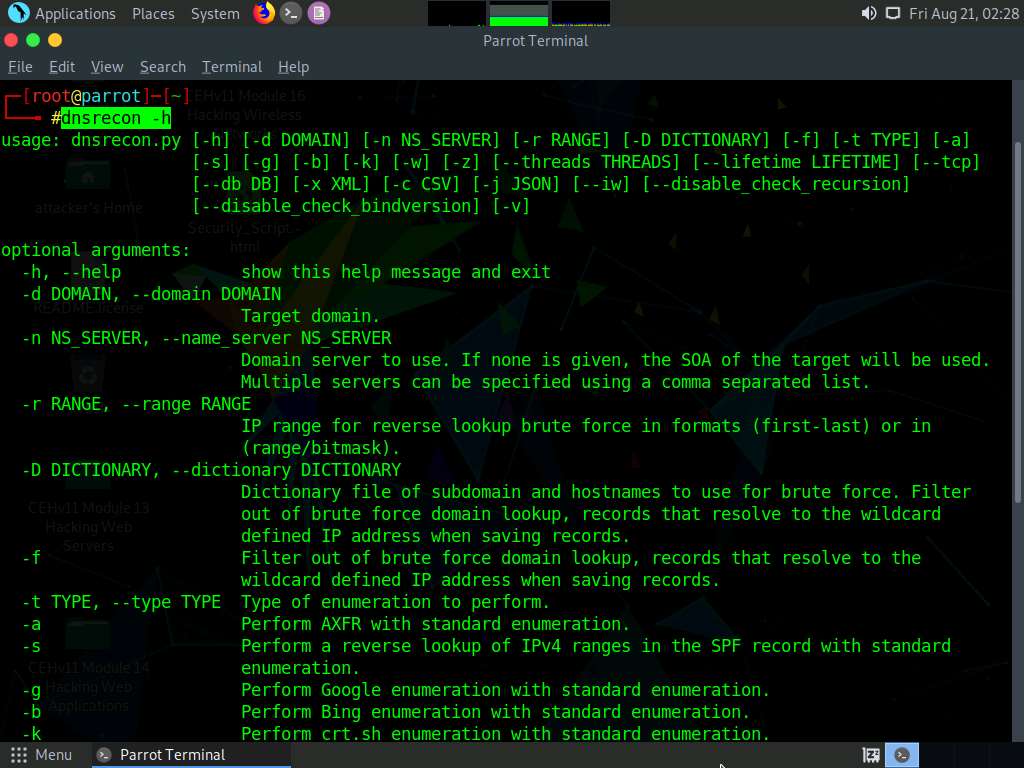
Task: Click '-t TYPE, --type TYPE' option
Action: coord(121,602)
